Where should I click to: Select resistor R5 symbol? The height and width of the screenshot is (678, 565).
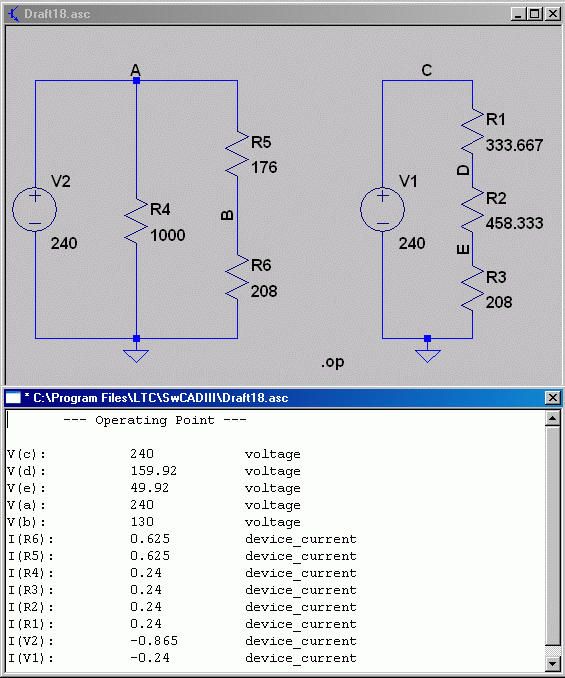coord(237,154)
